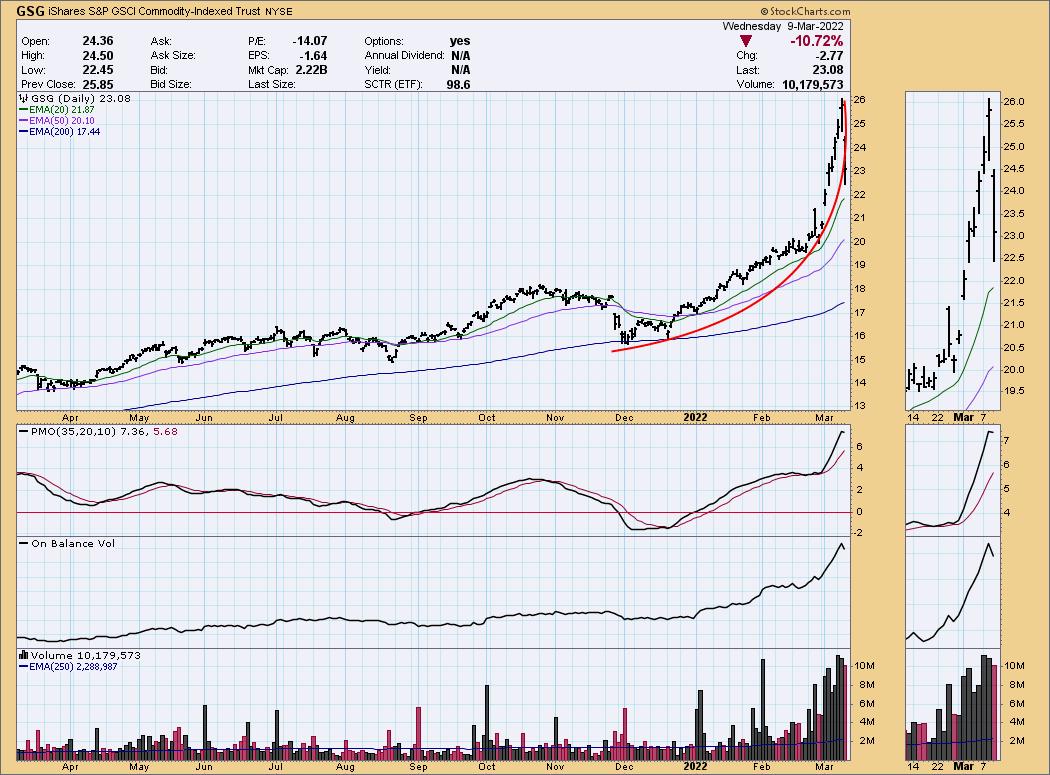Viewport: 1050px width, 775px height.
Task: Select the High value 24.50
Action: point(98,56)
